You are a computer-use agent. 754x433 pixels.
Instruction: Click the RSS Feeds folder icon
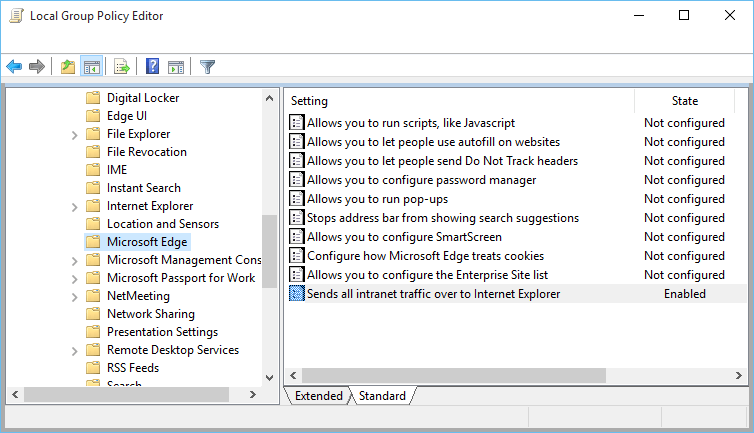point(93,368)
